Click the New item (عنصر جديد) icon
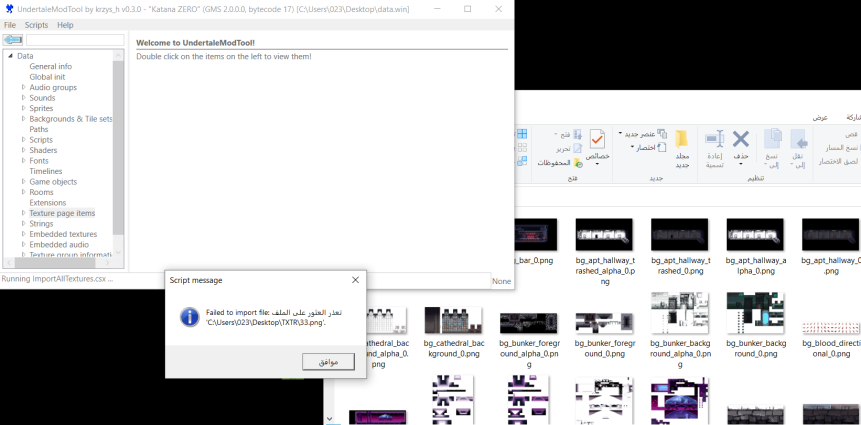The image size is (861, 425). 662,134
